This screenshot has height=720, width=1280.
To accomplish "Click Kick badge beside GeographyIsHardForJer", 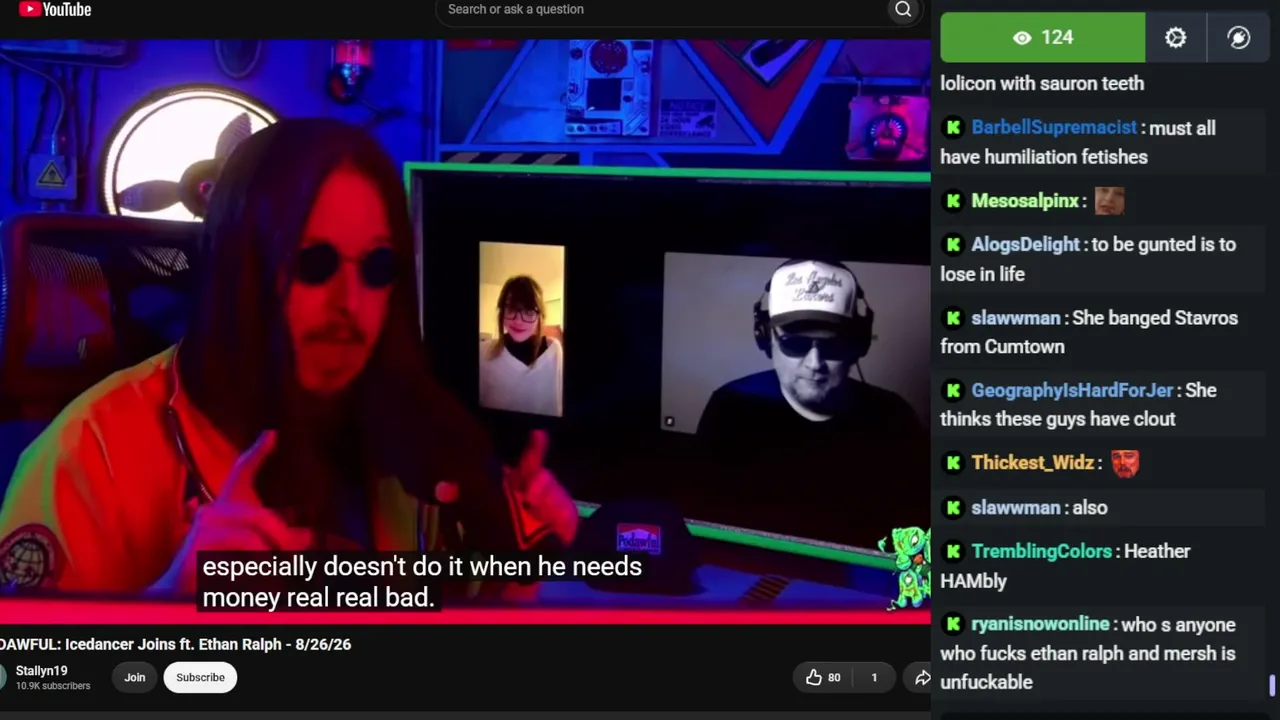I will 953,390.
